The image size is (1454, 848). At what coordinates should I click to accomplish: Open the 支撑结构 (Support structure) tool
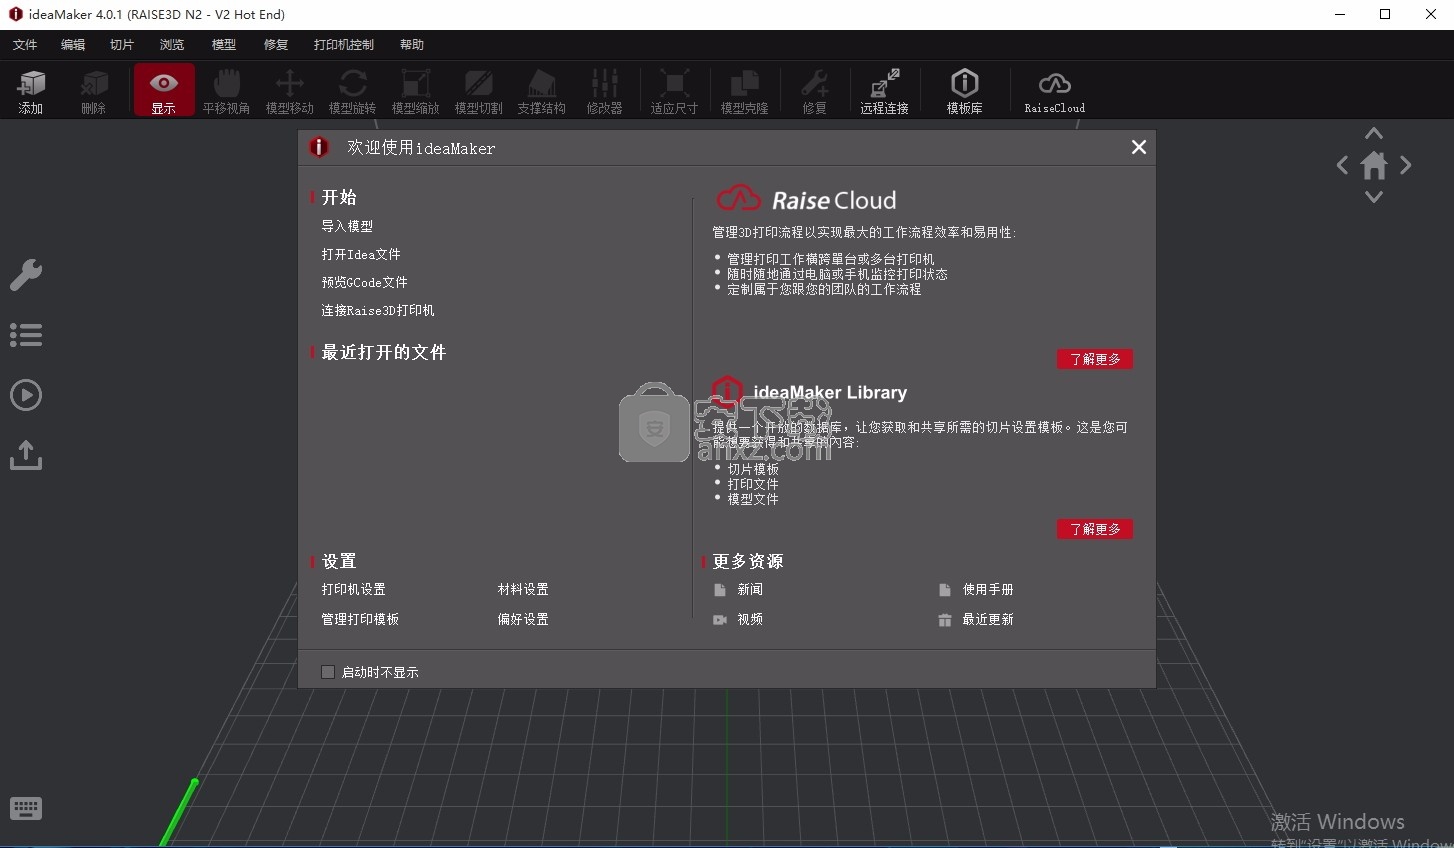[542, 91]
